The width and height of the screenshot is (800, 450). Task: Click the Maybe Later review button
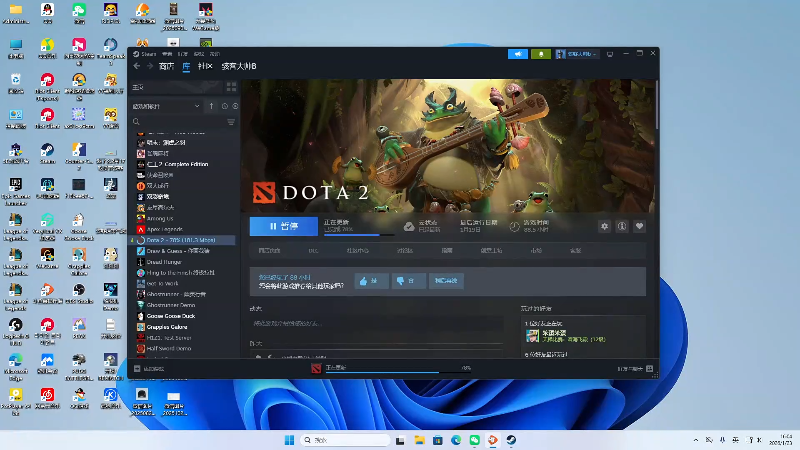pyautogui.click(x=446, y=281)
